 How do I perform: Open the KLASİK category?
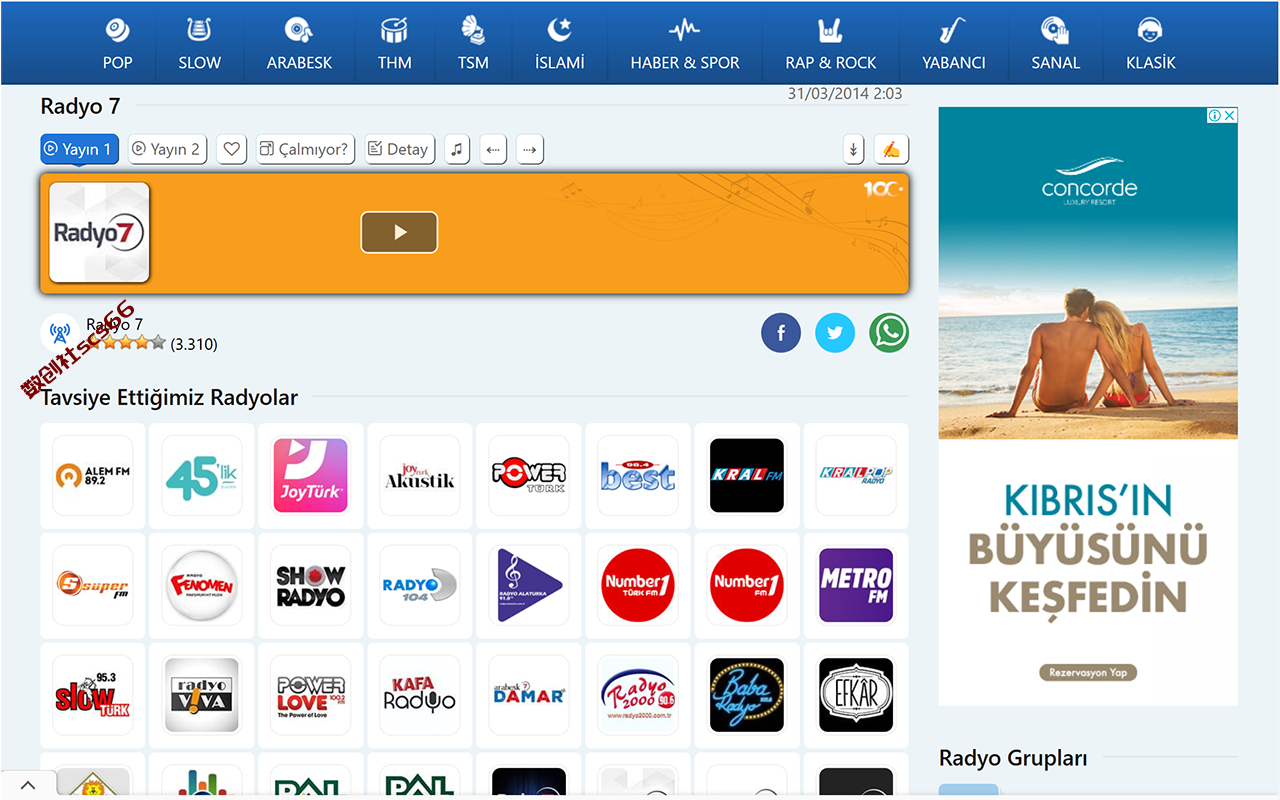1151,43
